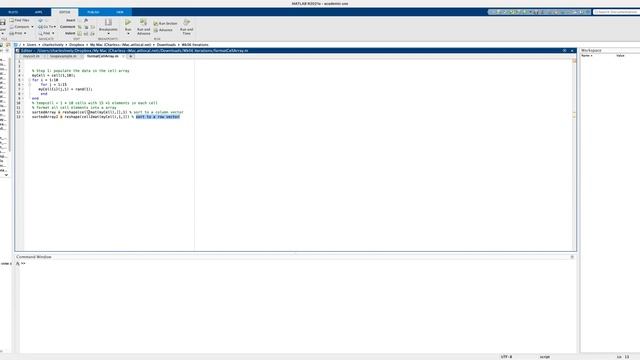
Task: Switch to the APPS ribbon tab
Action: point(38,12)
